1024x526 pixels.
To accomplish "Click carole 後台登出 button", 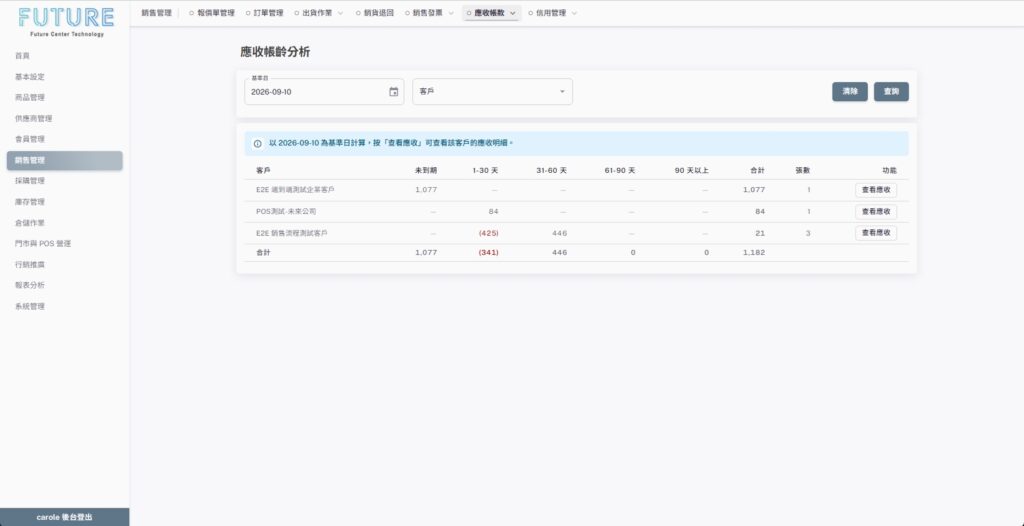I will tap(65, 517).
